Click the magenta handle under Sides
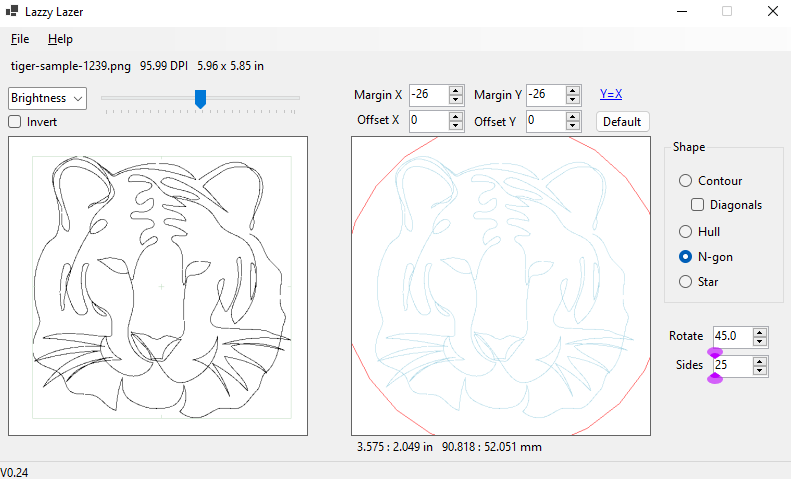 pyautogui.click(x=715, y=379)
